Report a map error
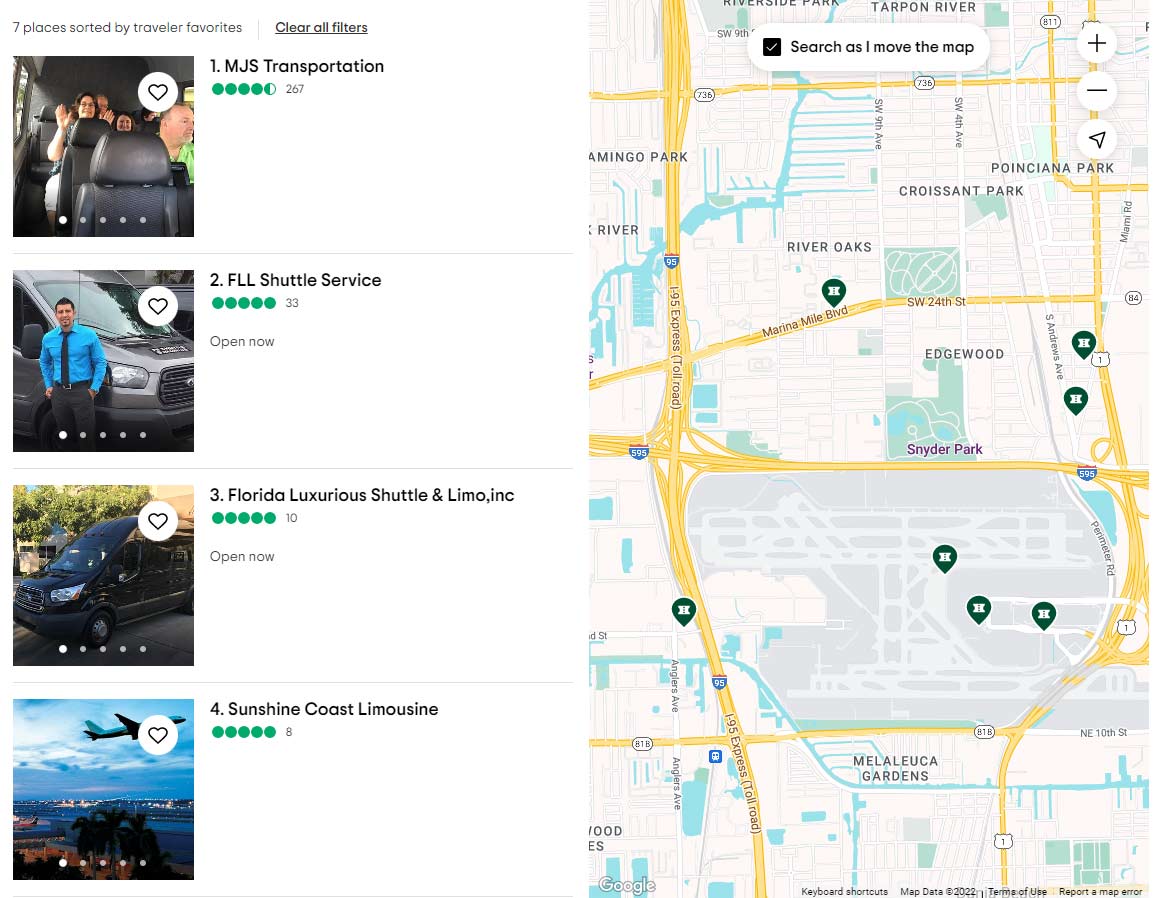Image resolution: width=1164 pixels, height=898 pixels. [x=1100, y=891]
